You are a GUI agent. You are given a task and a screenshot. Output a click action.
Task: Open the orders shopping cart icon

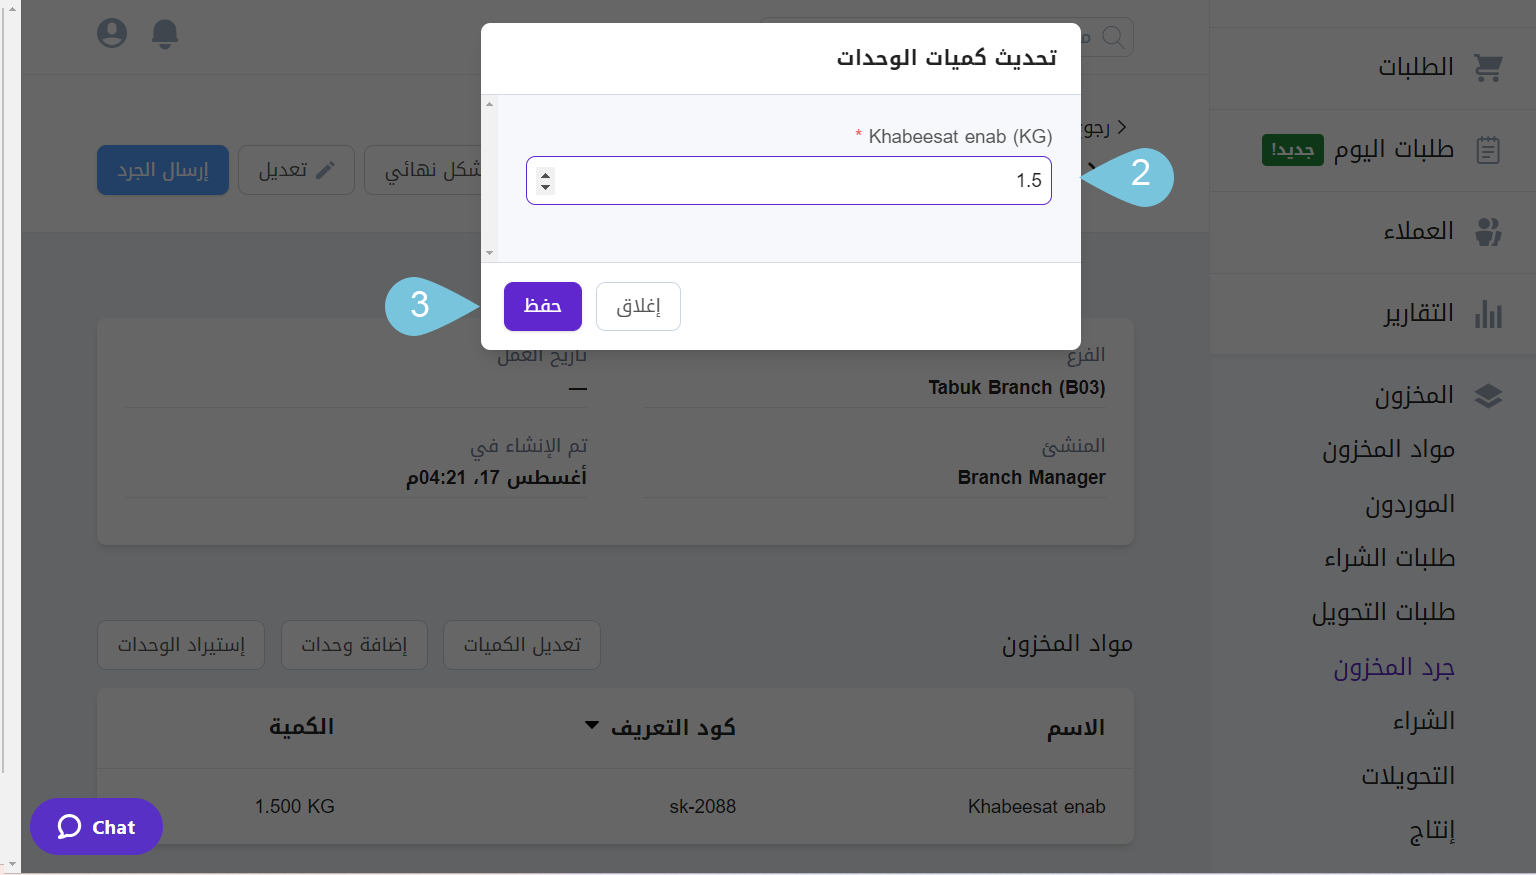coord(1488,68)
